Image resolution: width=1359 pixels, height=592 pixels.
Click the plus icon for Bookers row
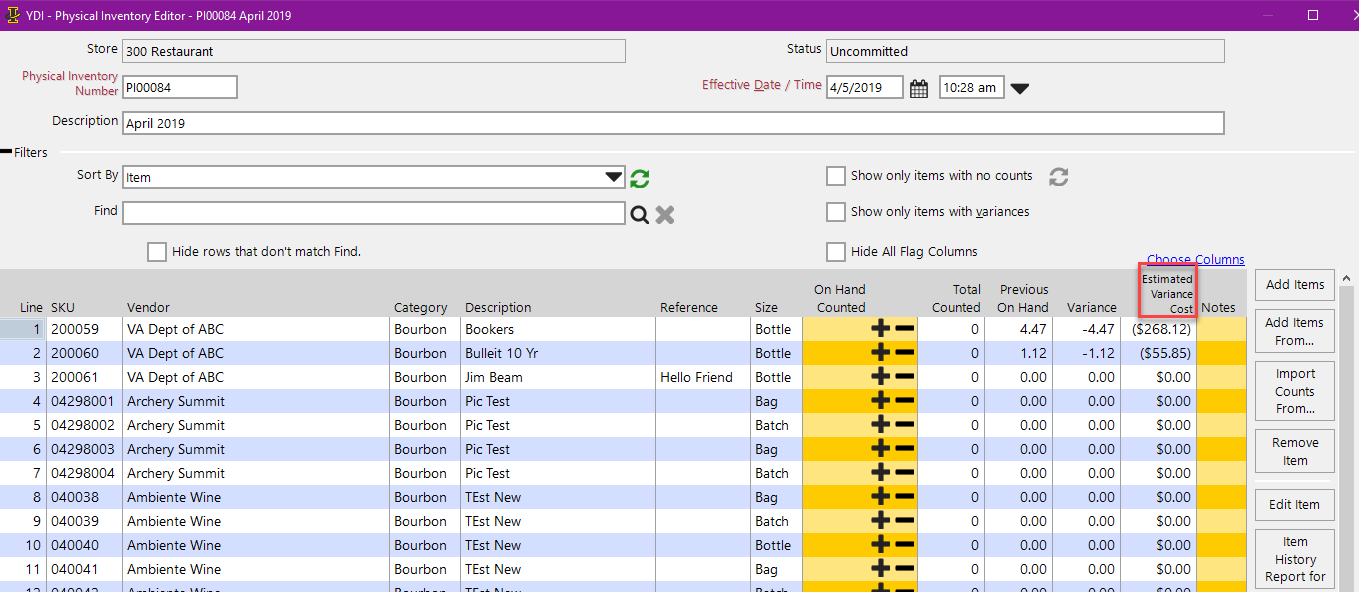click(x=880, y=329)
